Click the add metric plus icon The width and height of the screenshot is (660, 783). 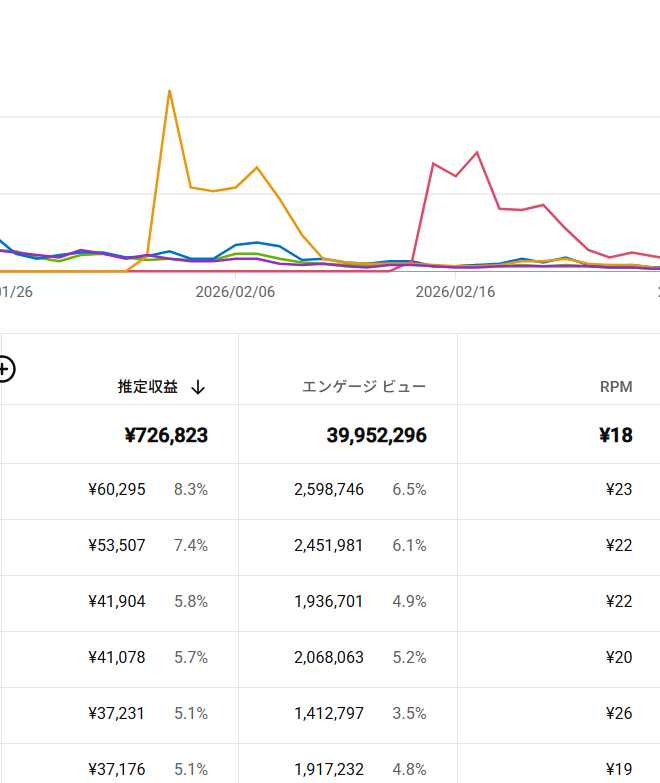(x=5, y=369)
